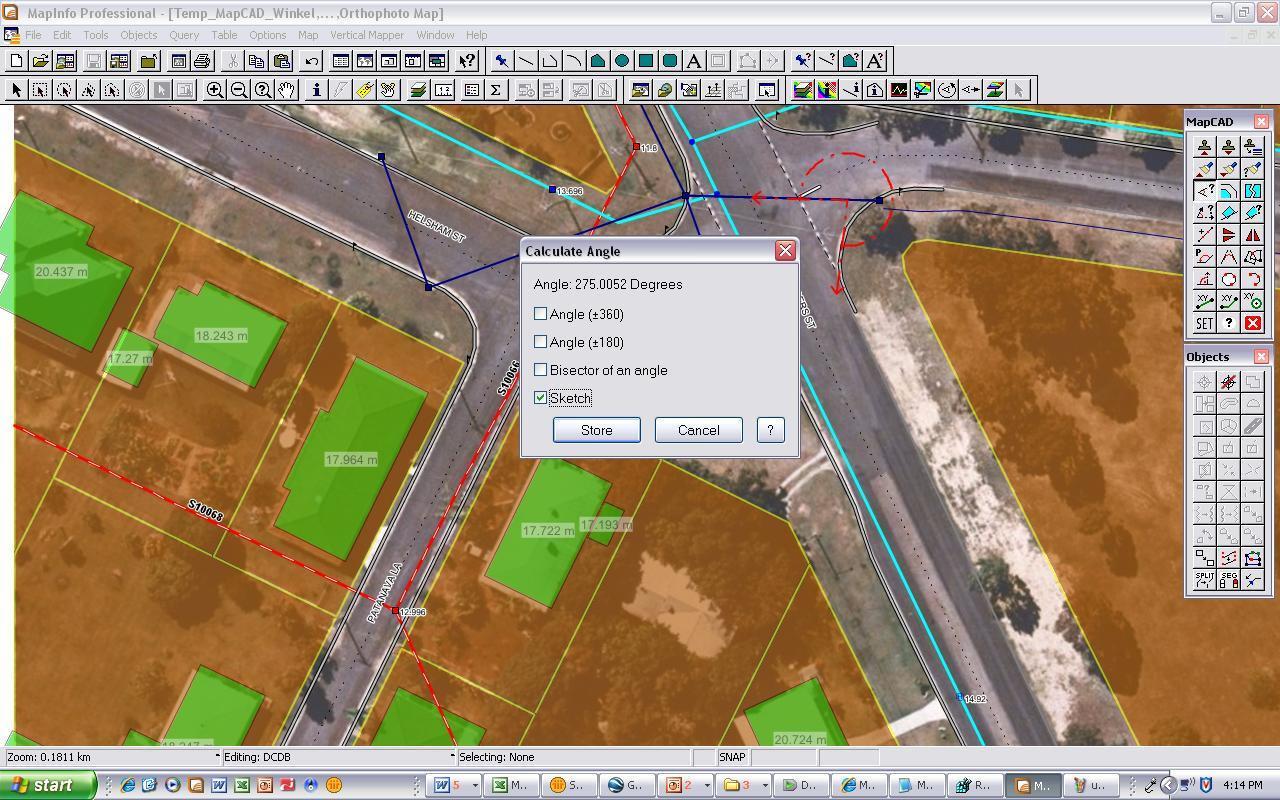Pick the Polygon drawing tool
The image size is (1280, 800).
coord(597,61)
